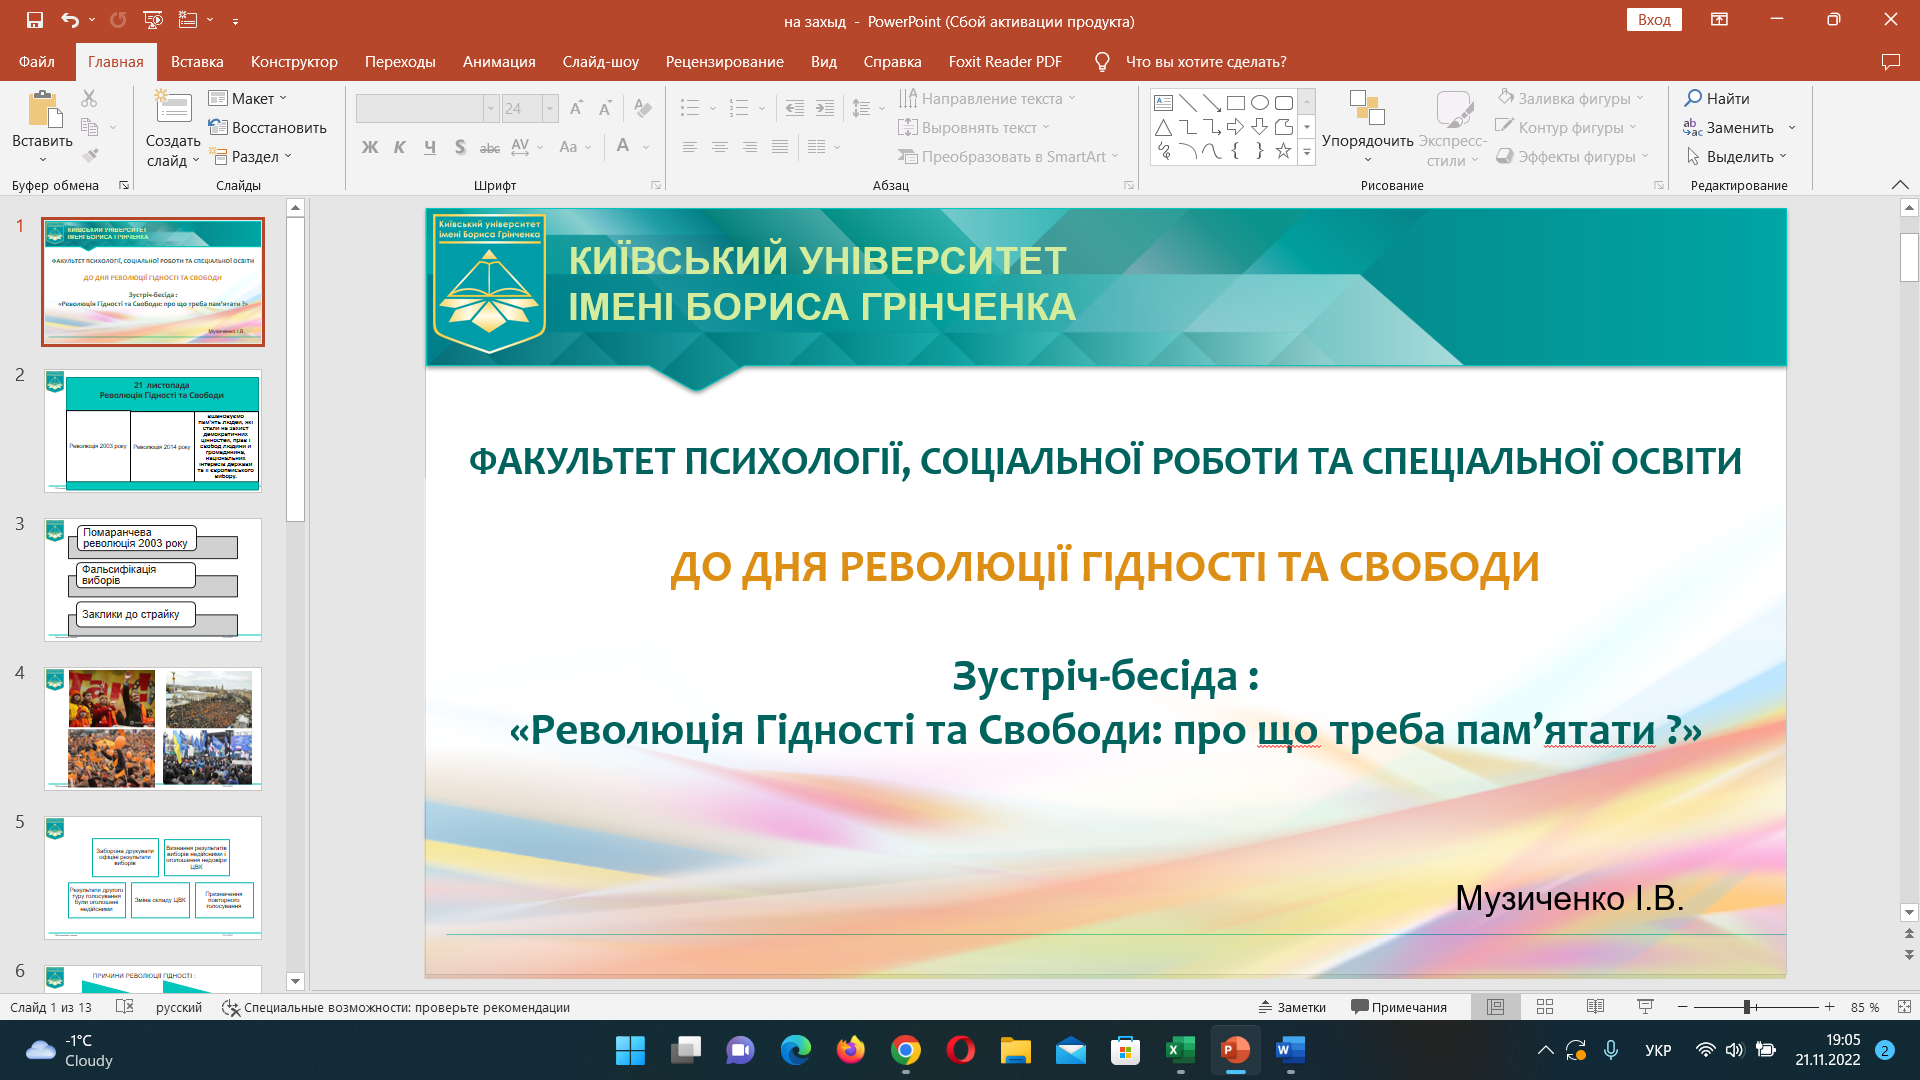
Task: Open Excel from the Windows taskbar
Action: (1180, 1050)
